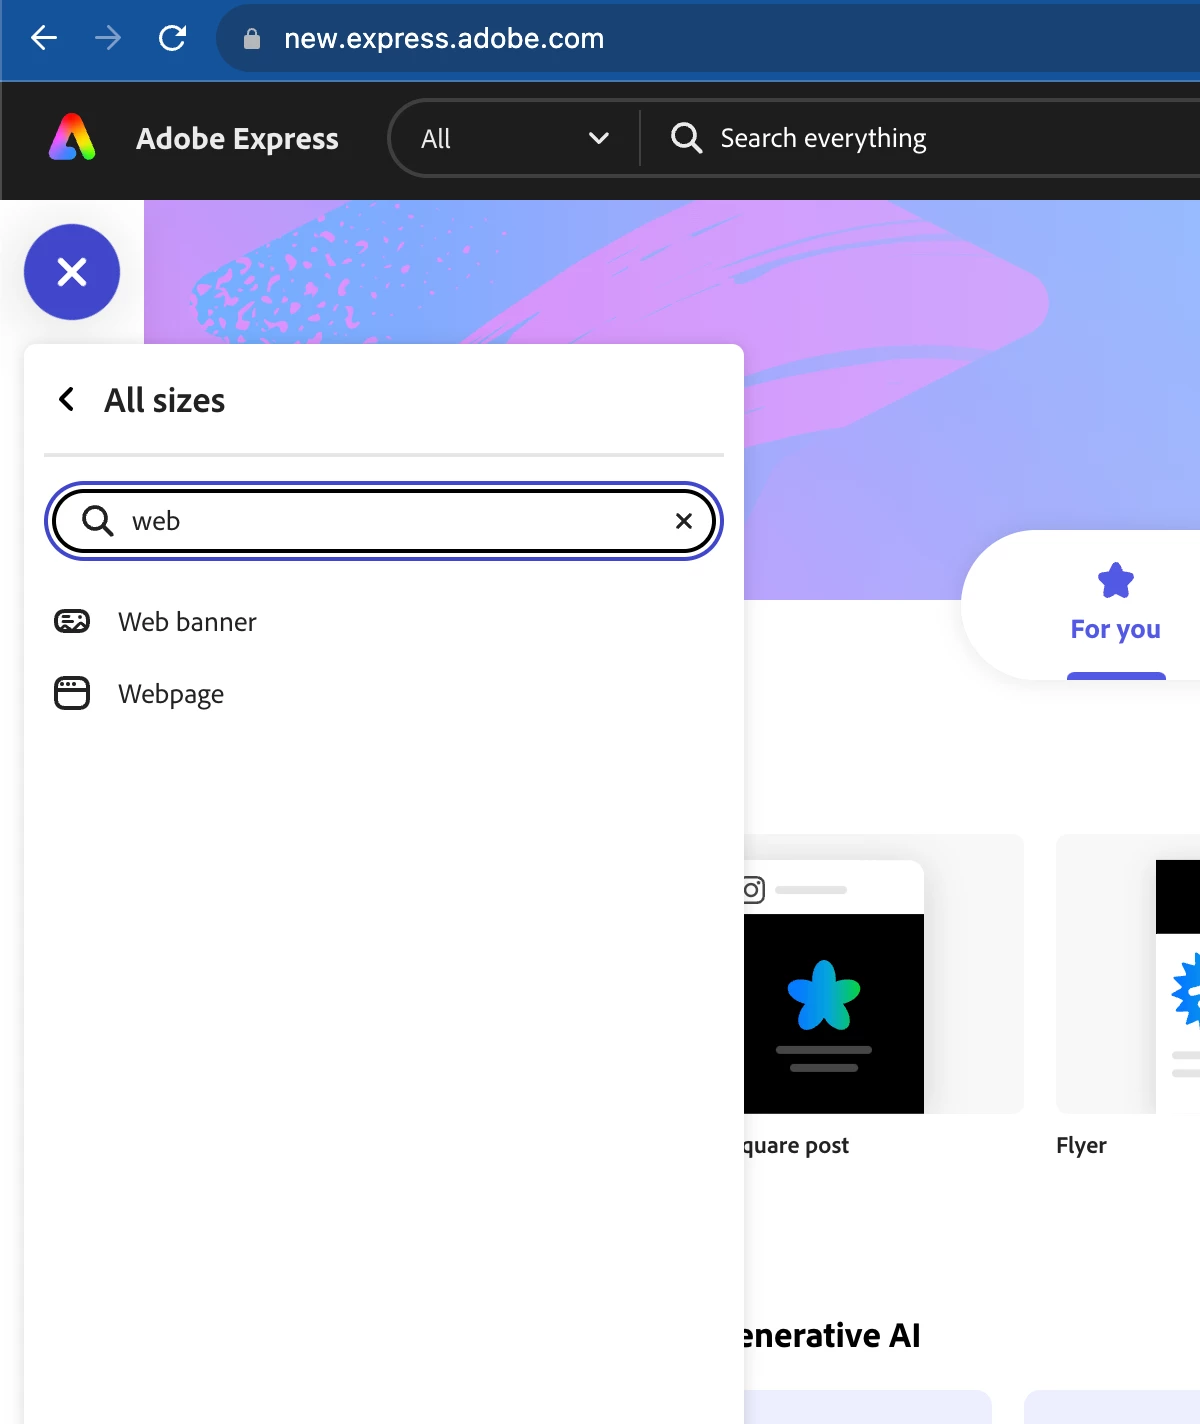Switch to the For you tab
This screenshot has height=1424, width=1200.
coord(1115,606)
